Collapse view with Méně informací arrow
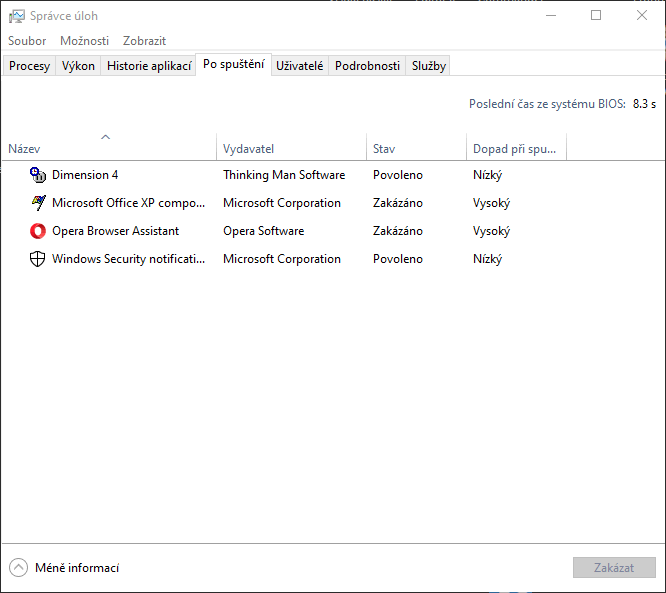 [x=18, y=568]
